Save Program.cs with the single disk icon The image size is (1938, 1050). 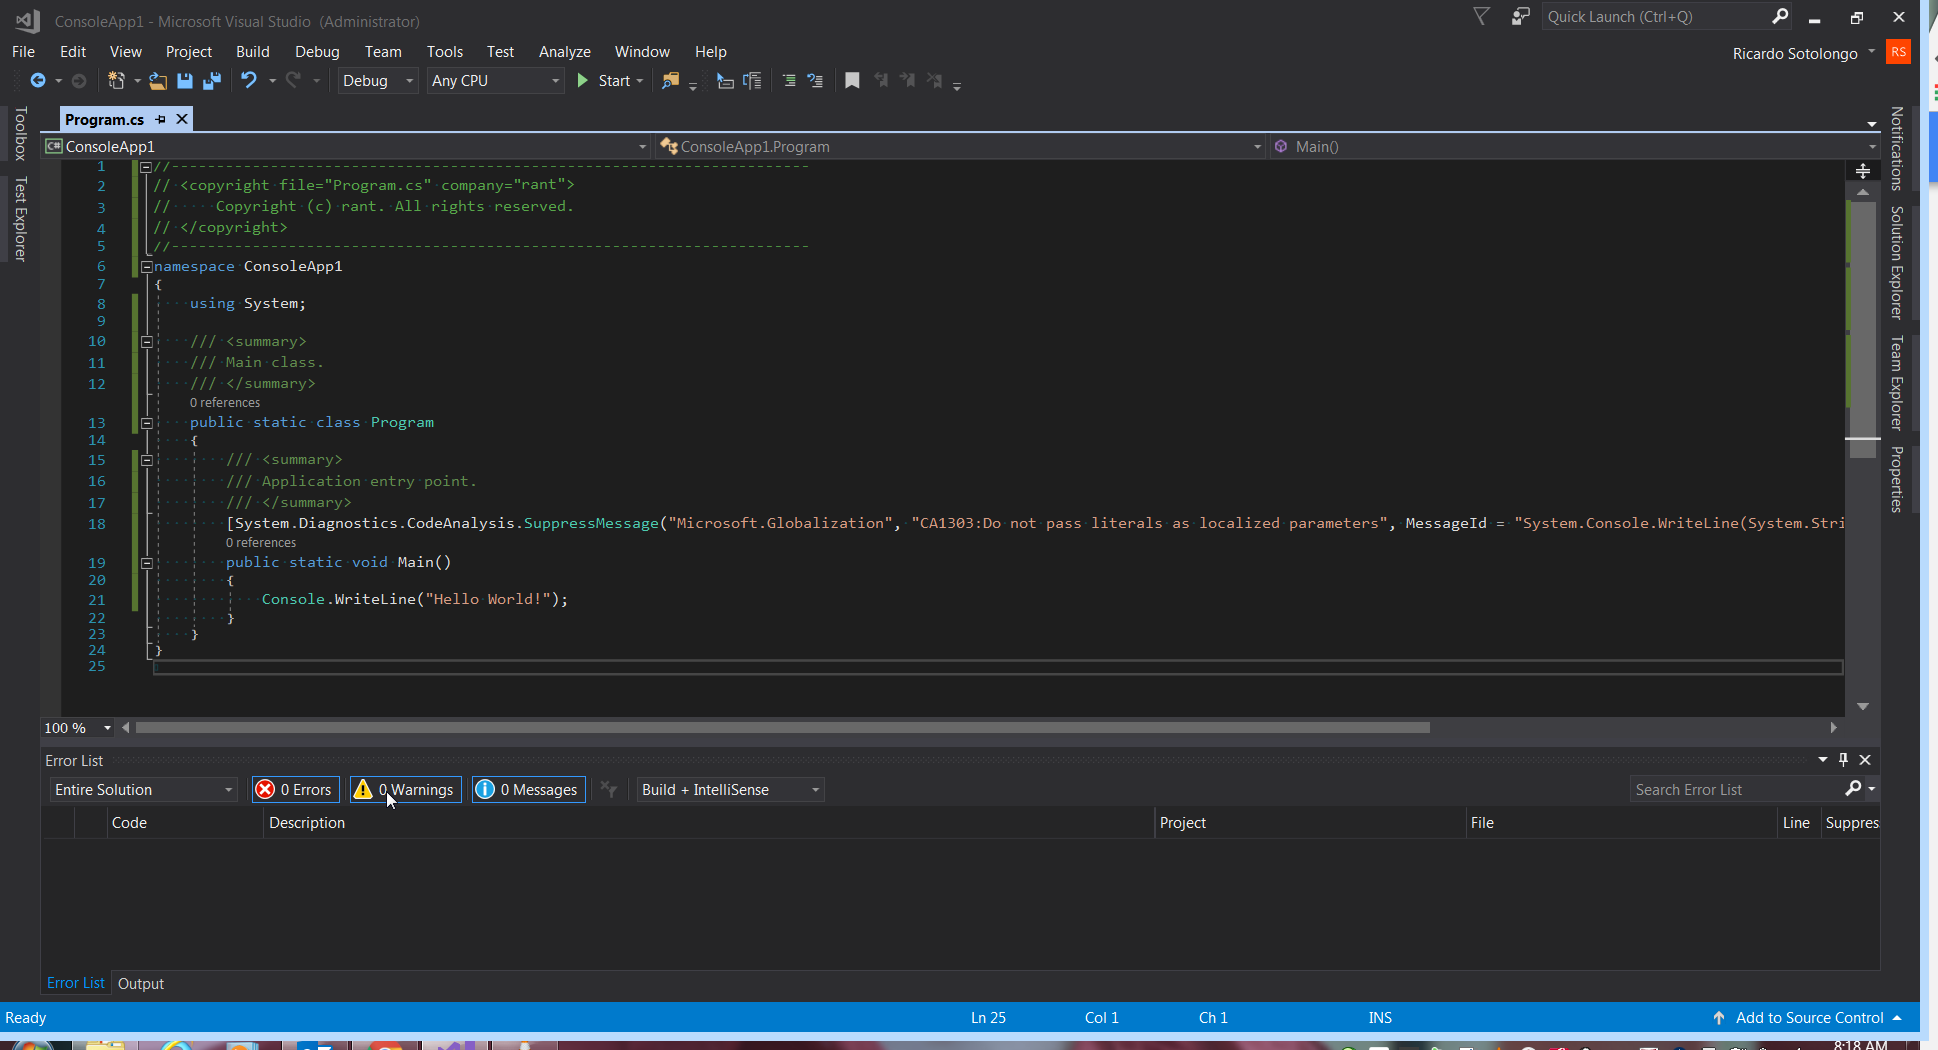185,81
